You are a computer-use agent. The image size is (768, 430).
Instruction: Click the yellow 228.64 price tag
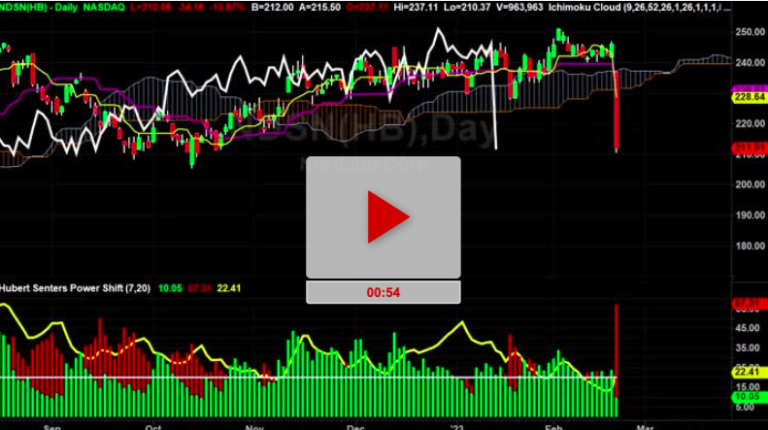tap(749, 98)
